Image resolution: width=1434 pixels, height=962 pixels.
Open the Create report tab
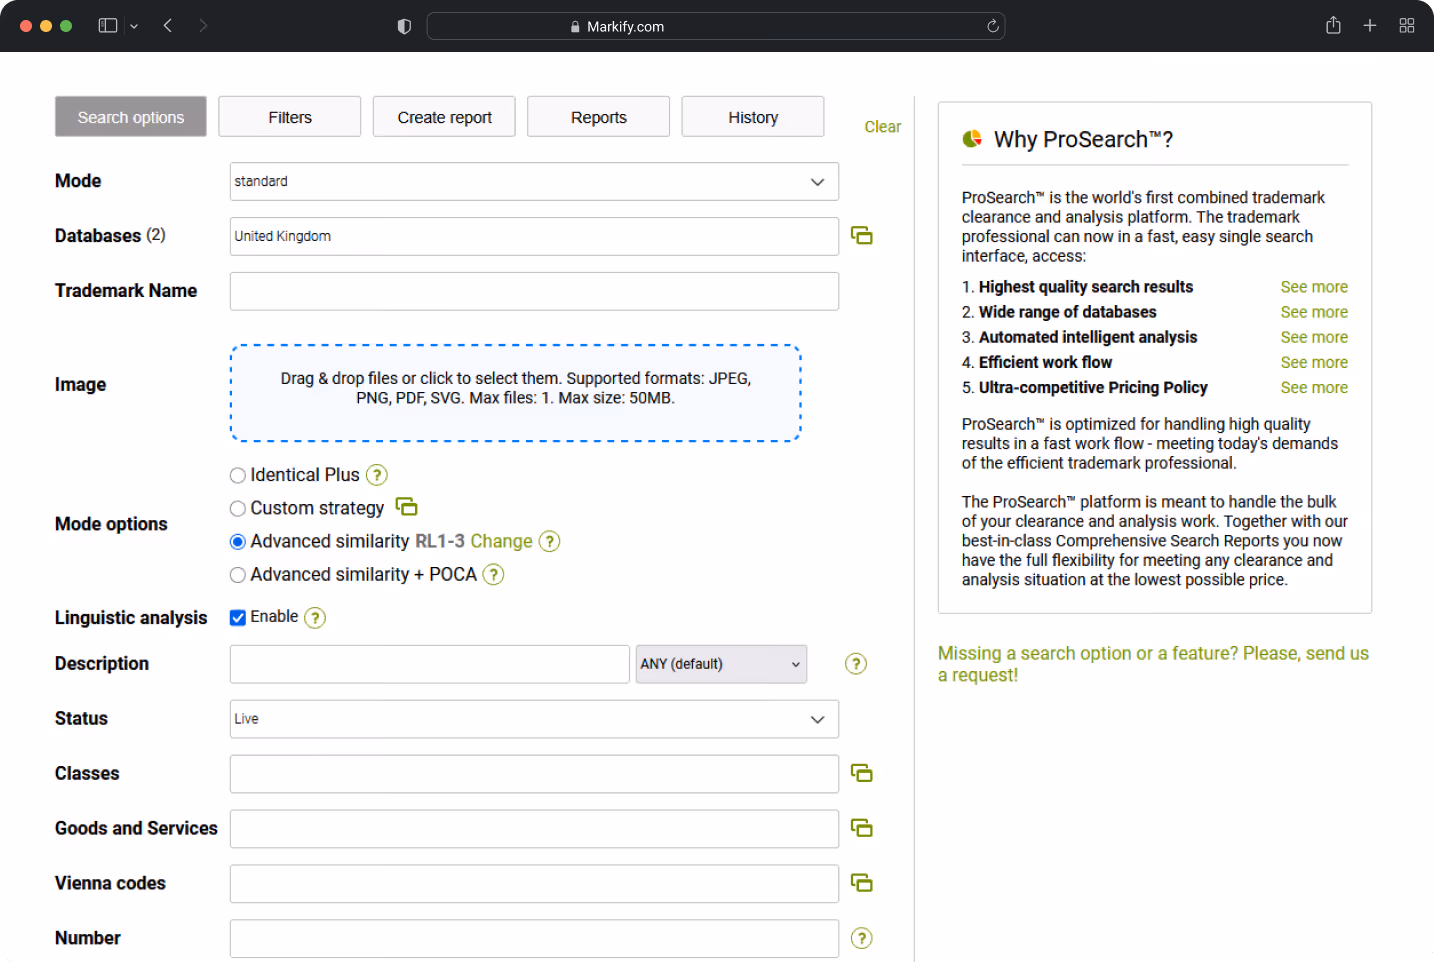(x=444, y=117)
